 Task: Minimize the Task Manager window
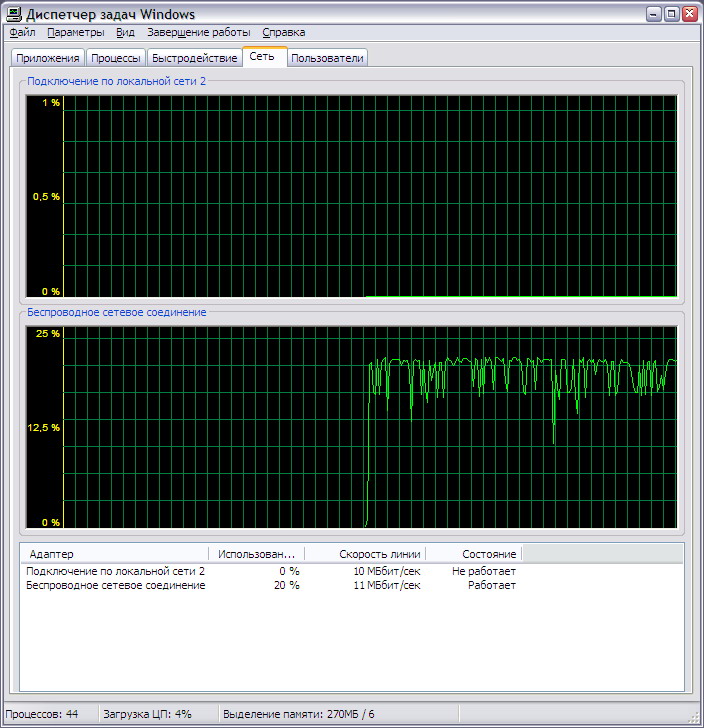pyautogui.click(x=653, y=14)
